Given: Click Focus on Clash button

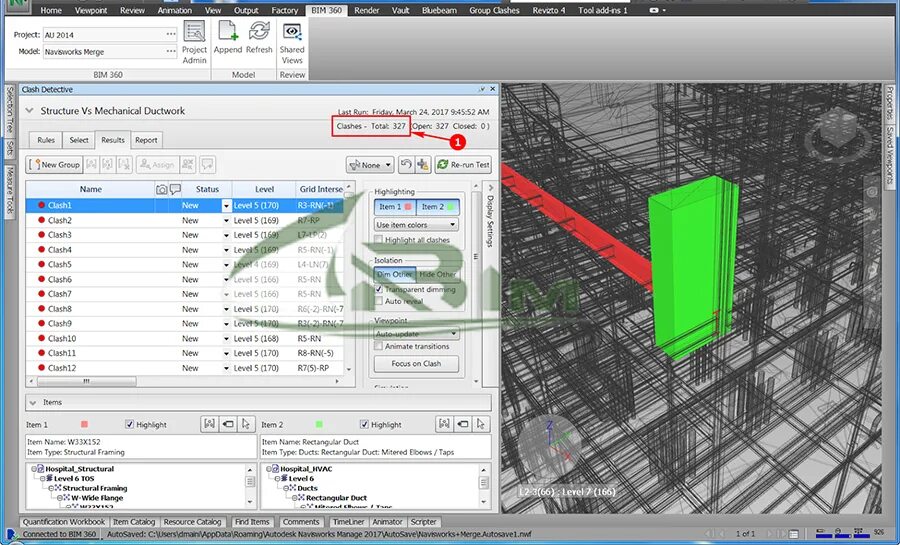Looking at the screenshot, I should 416,364.
